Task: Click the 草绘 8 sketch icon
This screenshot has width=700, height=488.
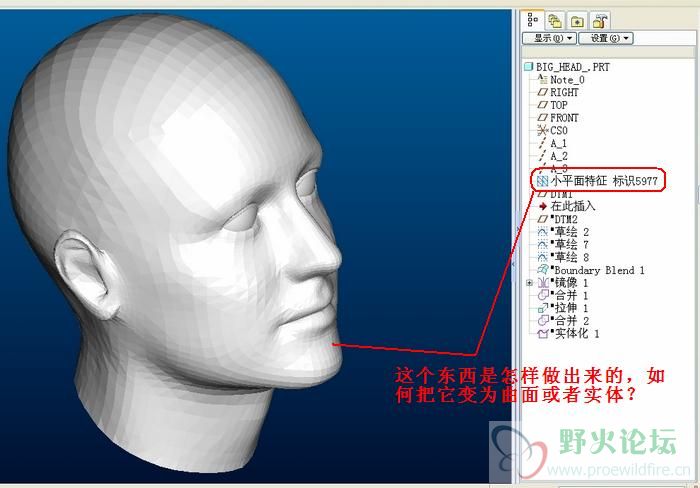Action: click(542, 258)
